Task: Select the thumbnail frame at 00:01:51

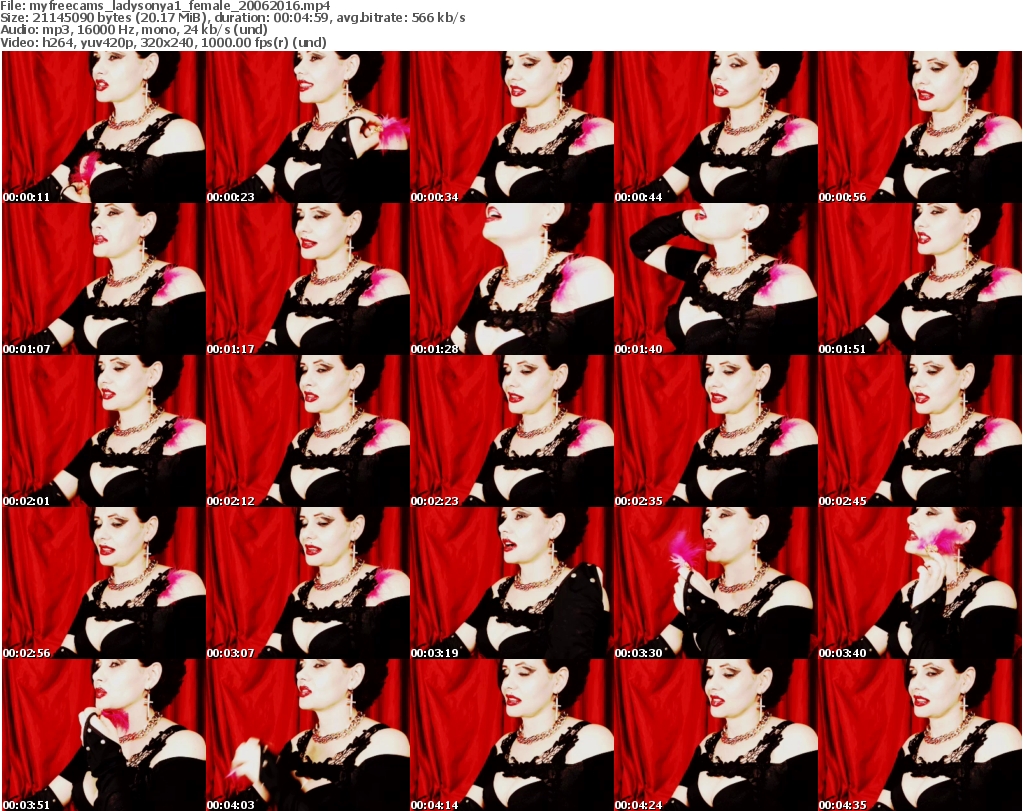Action: (x=920, y=279)
